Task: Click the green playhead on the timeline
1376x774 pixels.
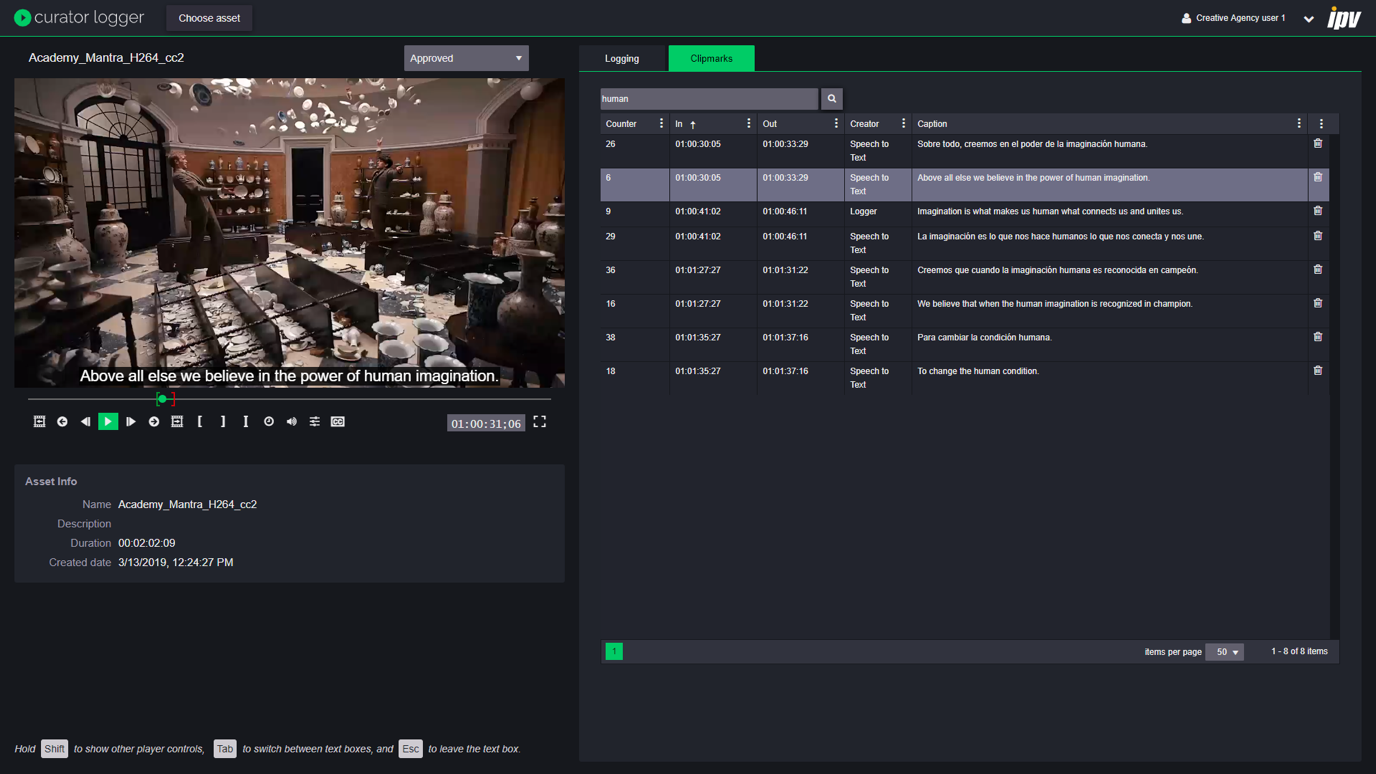Action: coord(162,399)
